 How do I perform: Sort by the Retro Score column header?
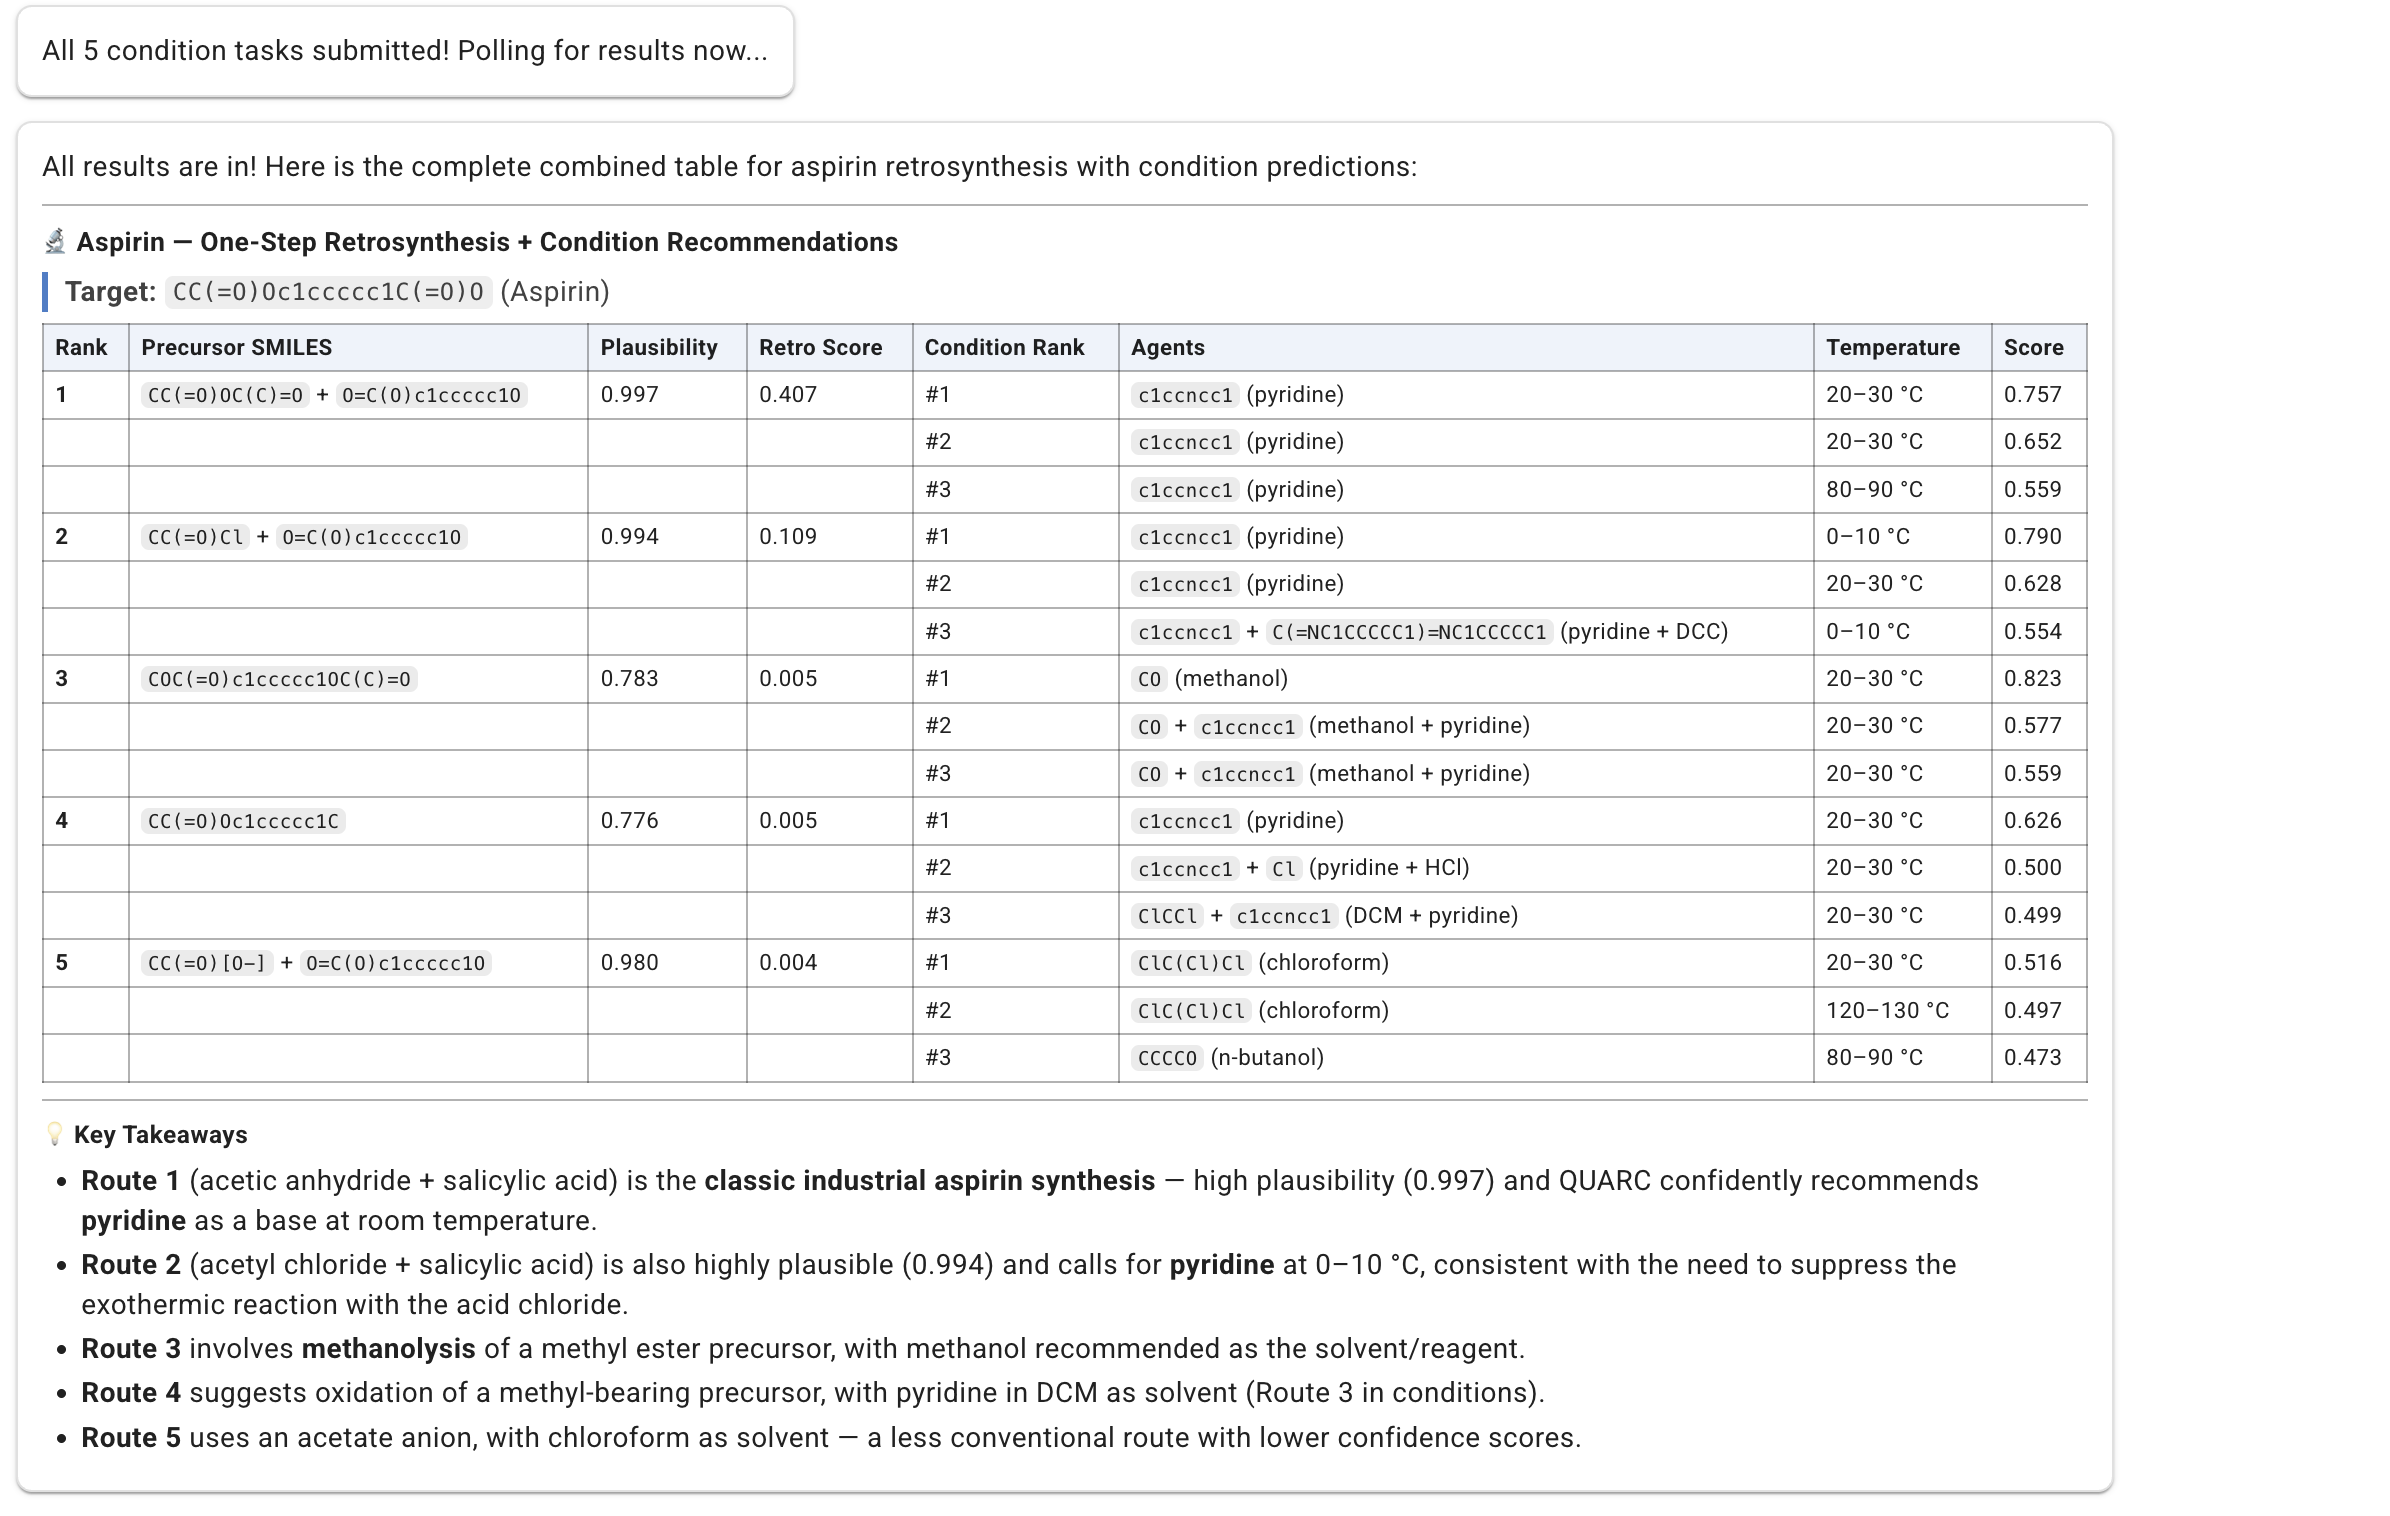[x=820, y=347]
